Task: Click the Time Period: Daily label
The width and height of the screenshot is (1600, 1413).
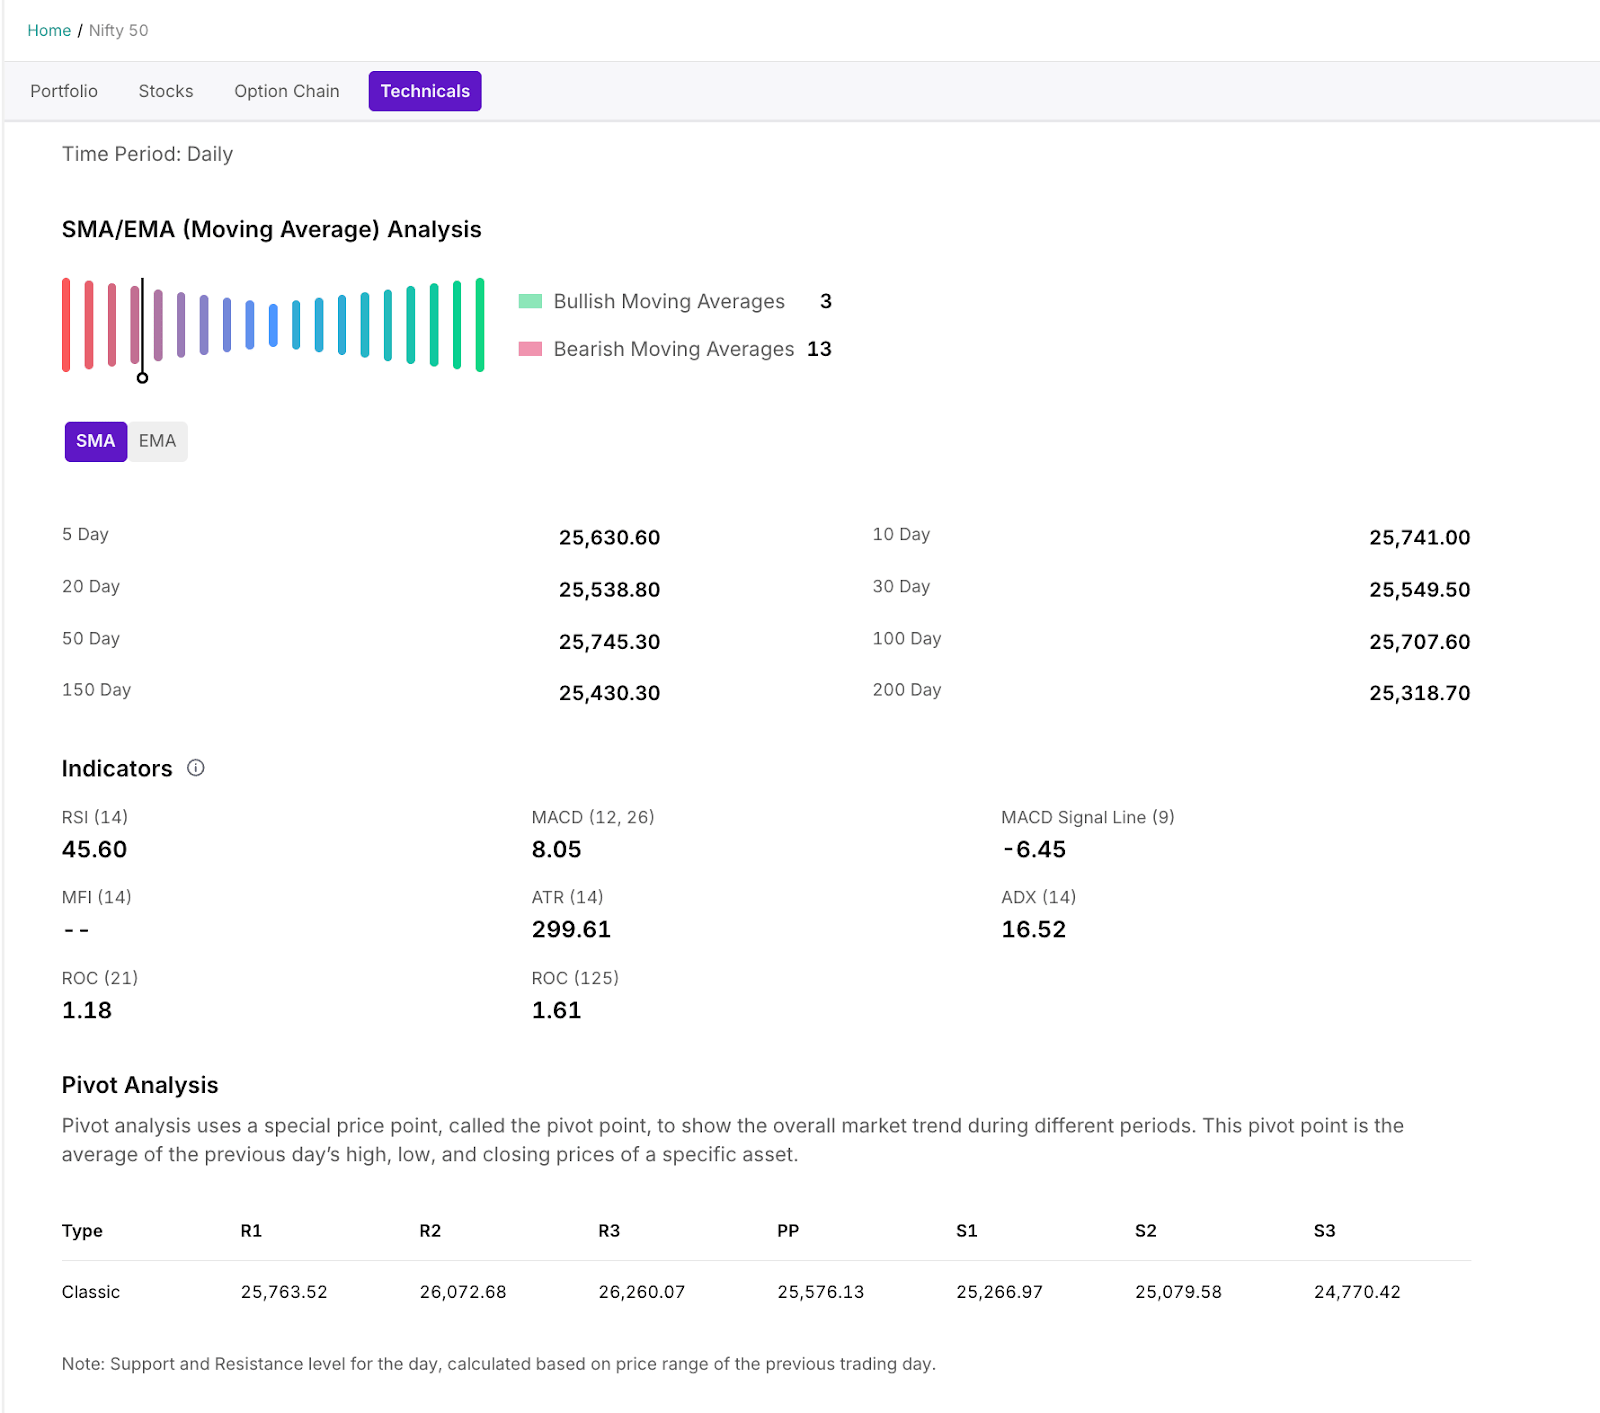Action: pyautogui.click(x=147, y=154)
